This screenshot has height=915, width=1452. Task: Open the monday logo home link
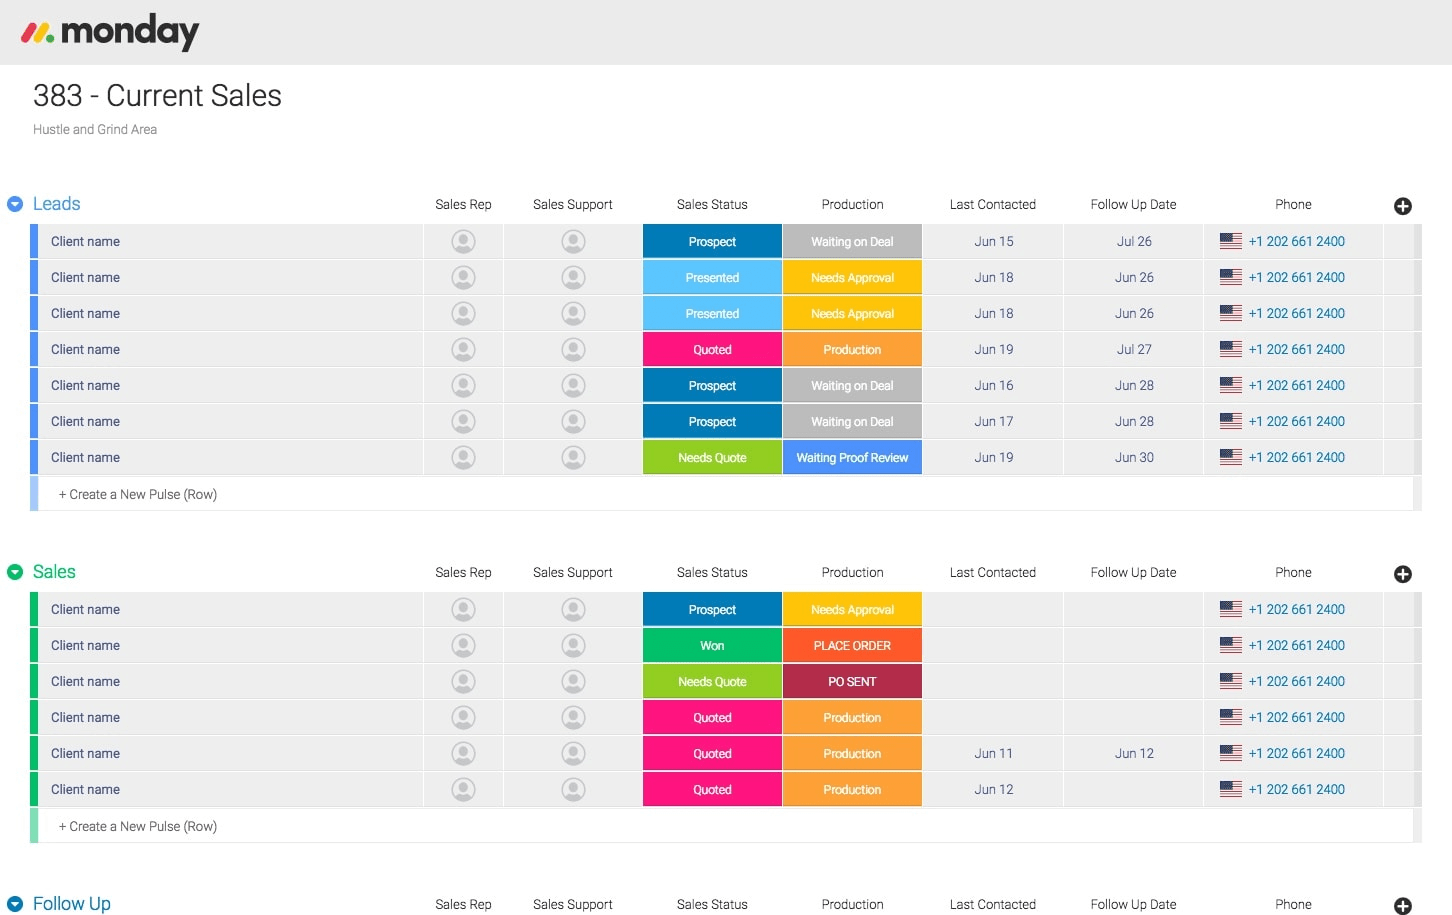click(110, 32)
